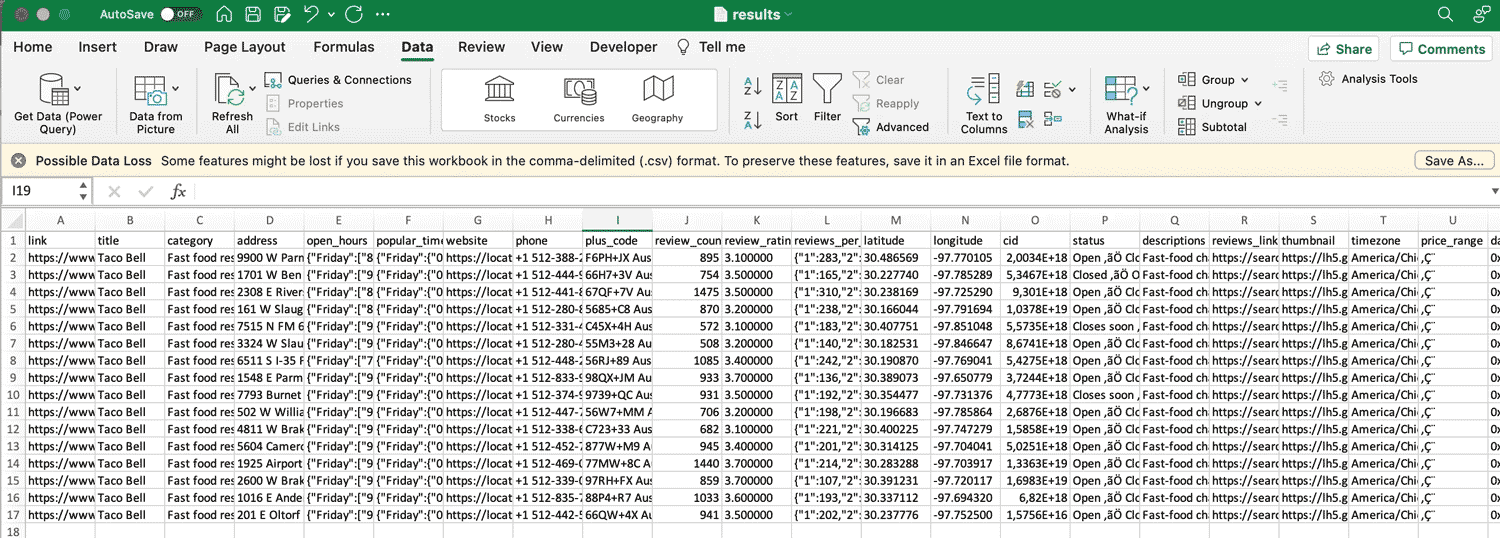Viewport: 1500px width, 538px height.
Task: Select the Currencies data type
Action: pos(579,99)
